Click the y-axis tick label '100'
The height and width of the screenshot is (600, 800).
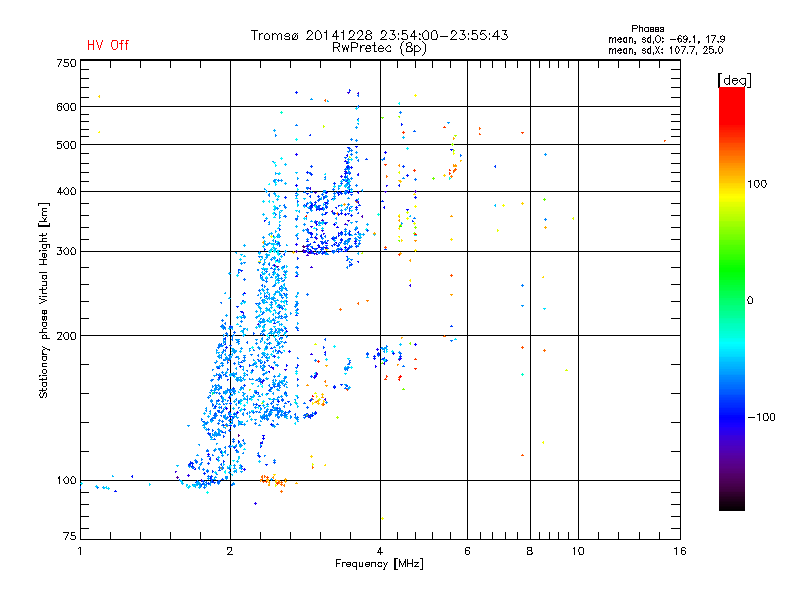click(x=66, y=481)
